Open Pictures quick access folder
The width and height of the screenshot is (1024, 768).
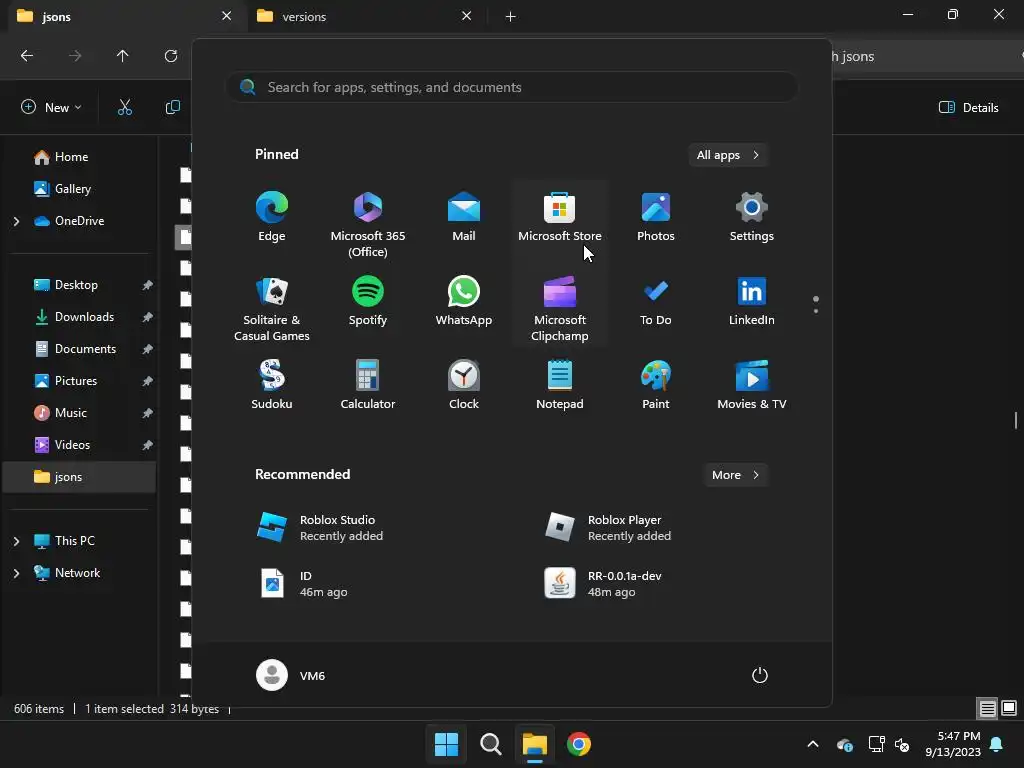(x=78, y=381)
